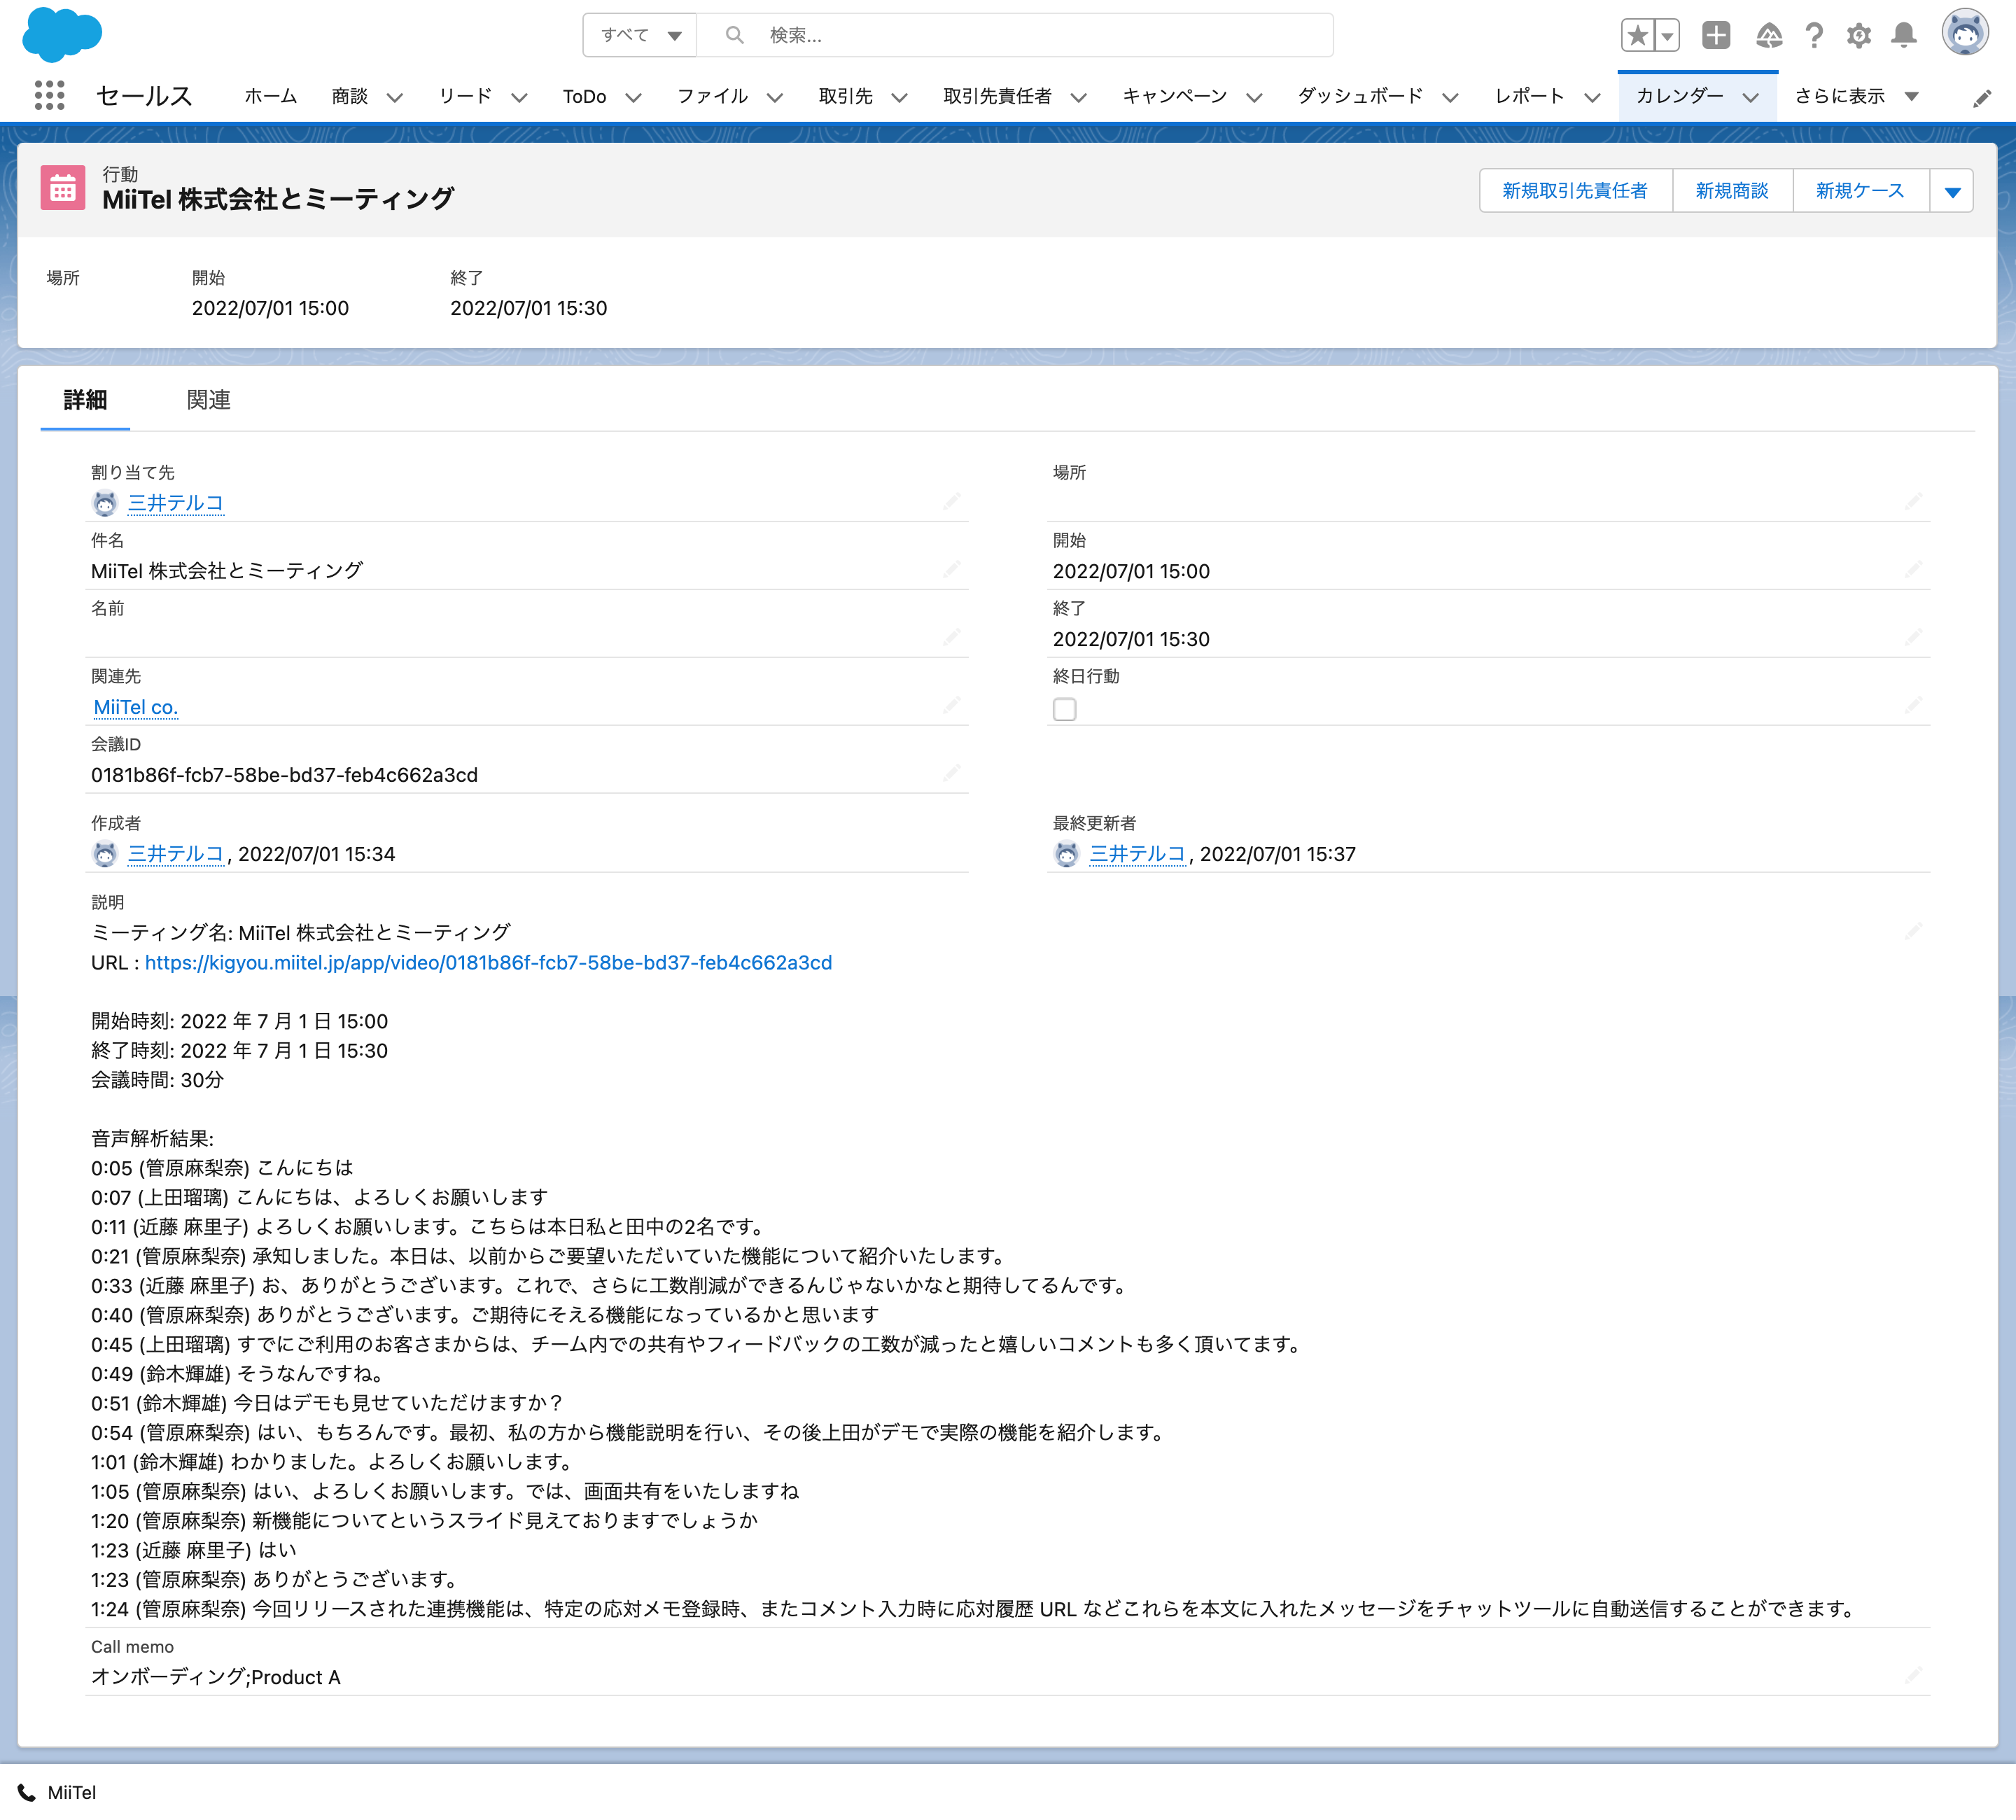Select the 詳細 tab
Screen dimensions: 2016x1820
coord(85,400)
